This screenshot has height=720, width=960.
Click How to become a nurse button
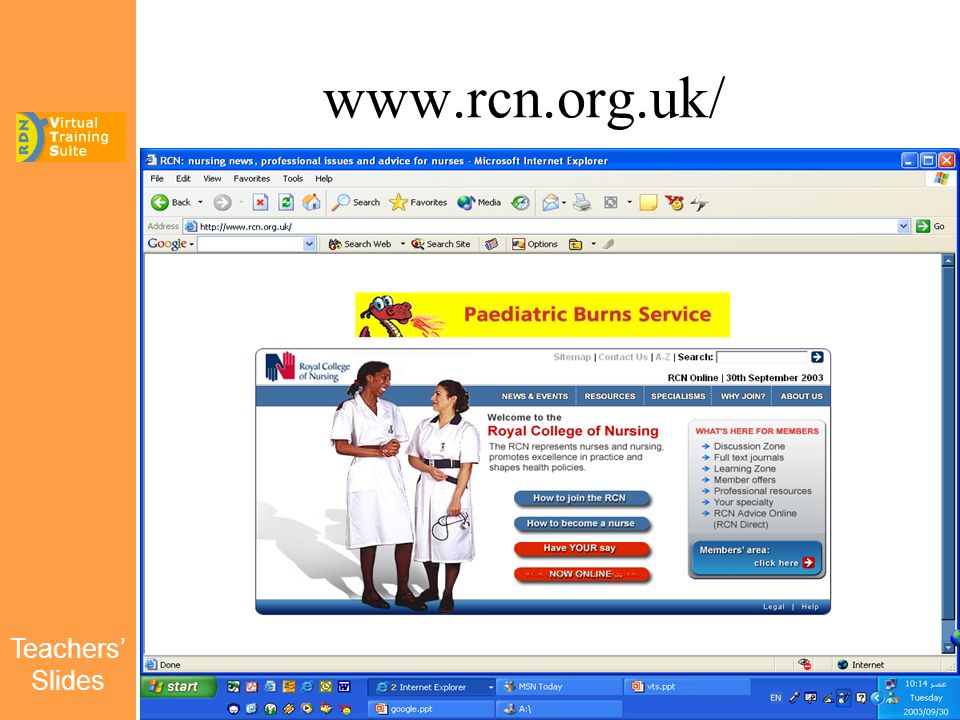580,523
